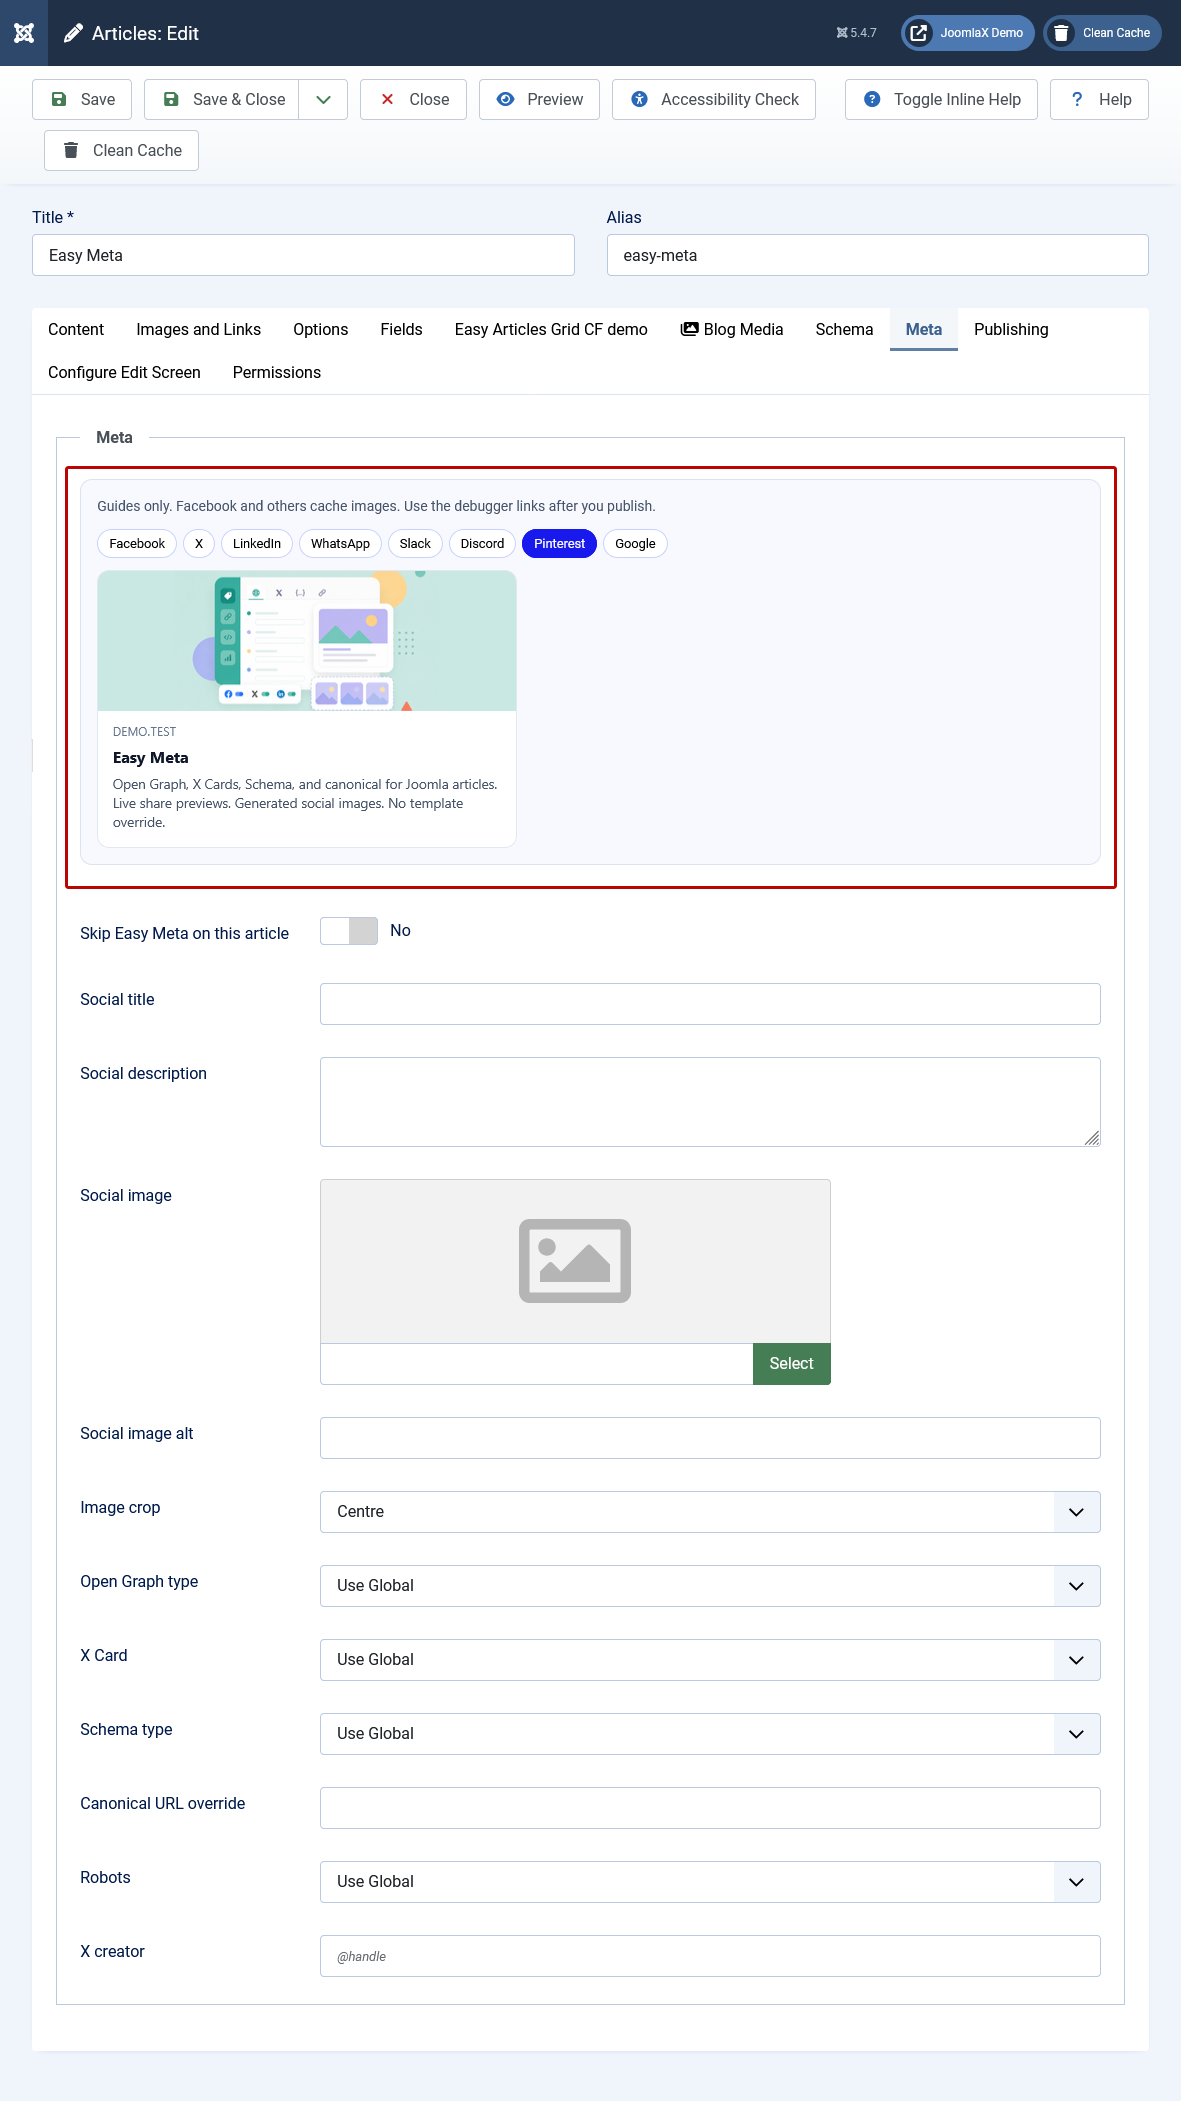This screenshot has width=1181, height=2101.
Task: Select the Facebook preview pill
Action: (x=137, y=544)
